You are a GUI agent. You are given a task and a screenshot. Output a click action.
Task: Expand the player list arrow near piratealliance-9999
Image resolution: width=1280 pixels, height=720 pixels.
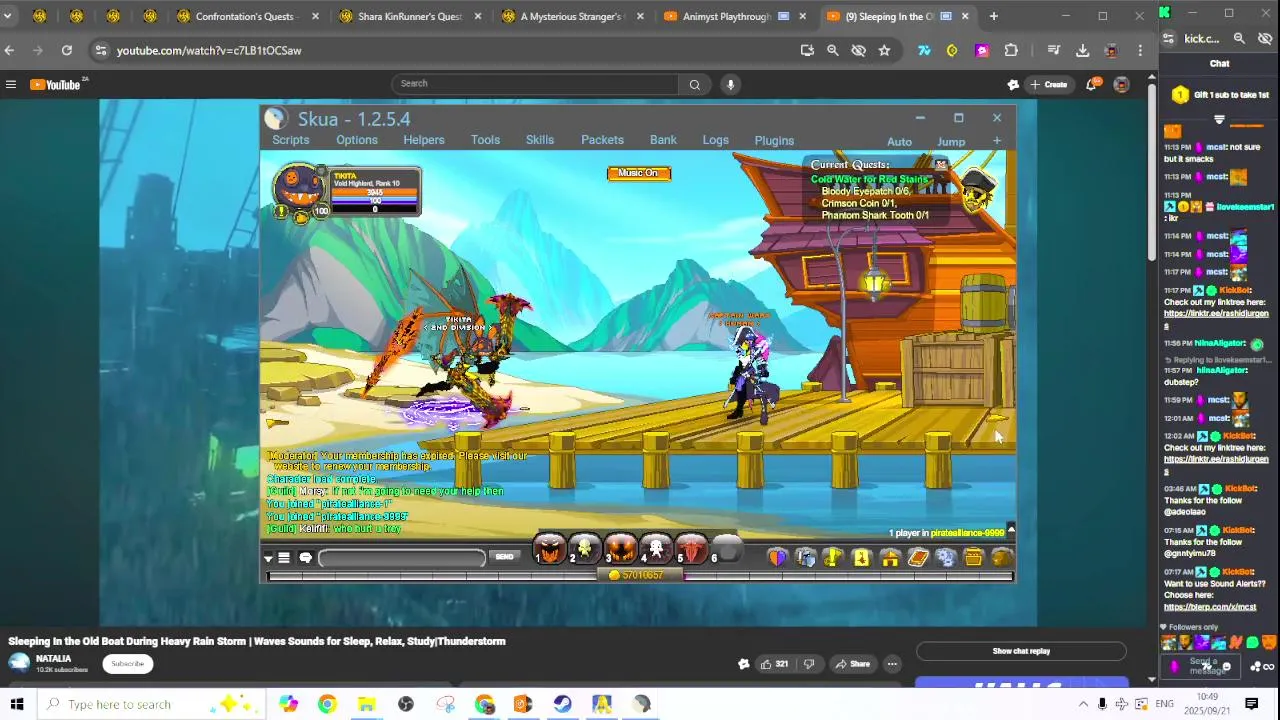pyautogui.click(x=1010, y=529)
